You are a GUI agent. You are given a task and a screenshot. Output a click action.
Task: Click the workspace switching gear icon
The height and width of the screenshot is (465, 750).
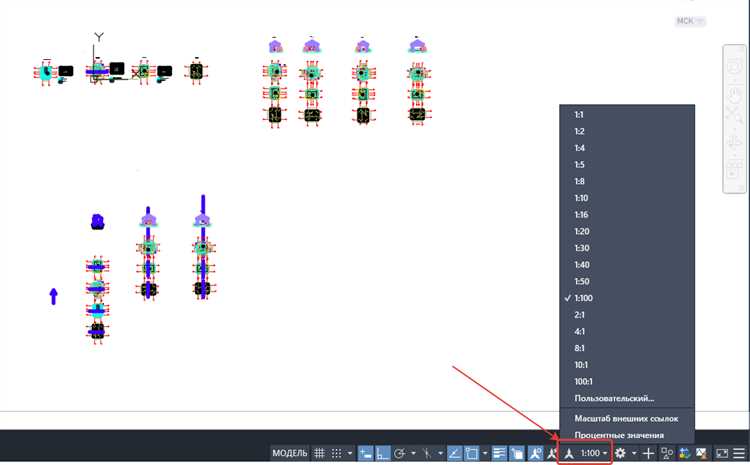620,453
